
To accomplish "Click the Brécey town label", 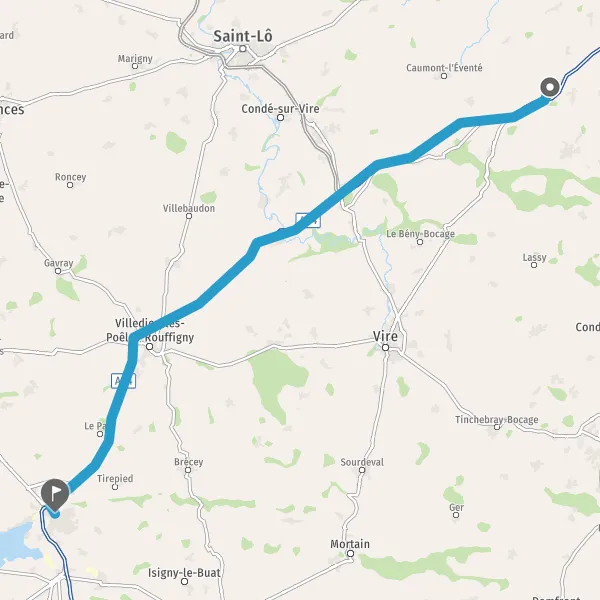I will tap(189, 462).
